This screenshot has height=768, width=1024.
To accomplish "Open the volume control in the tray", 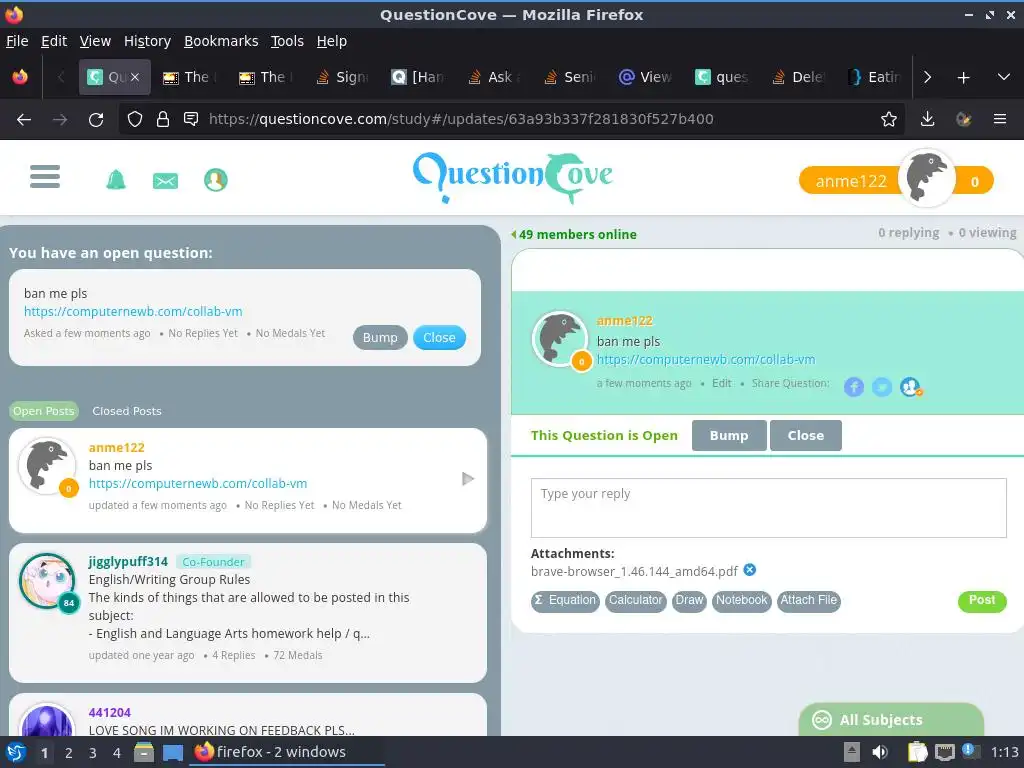I will (880, 752).
